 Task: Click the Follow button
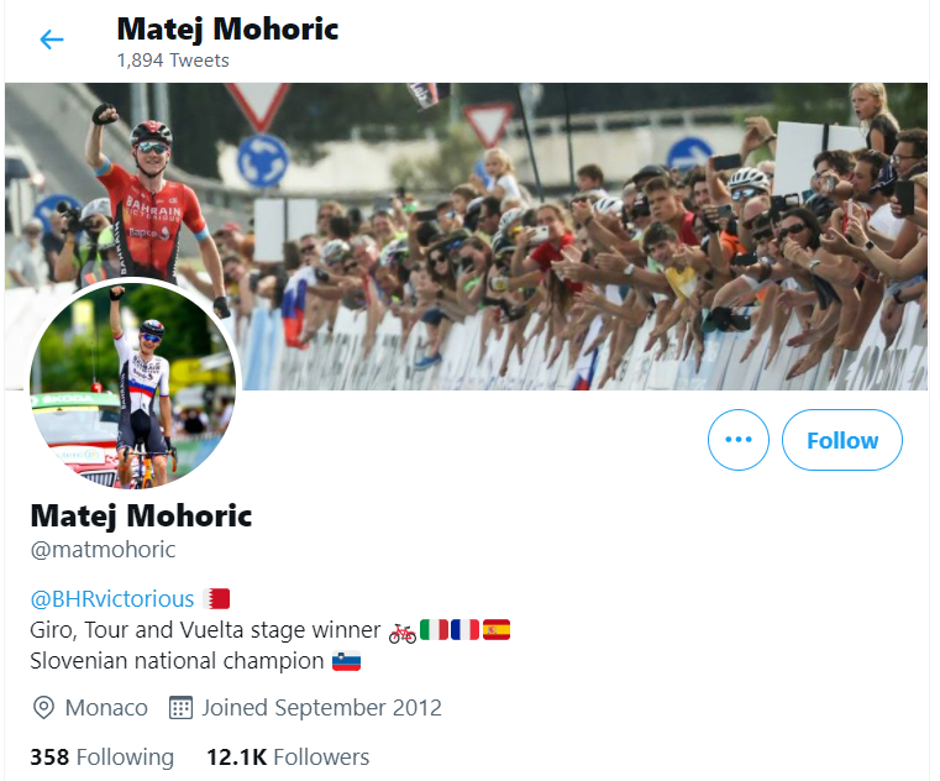(842, 440)
